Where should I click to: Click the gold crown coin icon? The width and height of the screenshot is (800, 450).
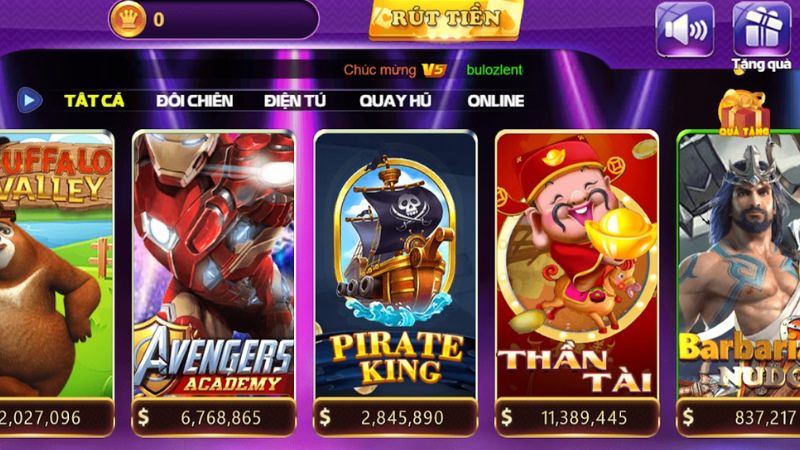coord(128,19)
